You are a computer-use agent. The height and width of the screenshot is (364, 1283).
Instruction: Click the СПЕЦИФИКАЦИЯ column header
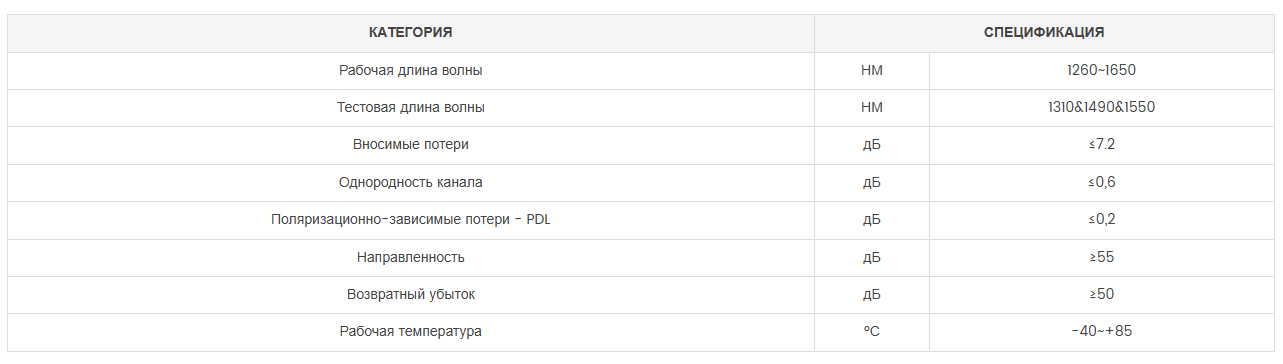[x=1044, y=33]
